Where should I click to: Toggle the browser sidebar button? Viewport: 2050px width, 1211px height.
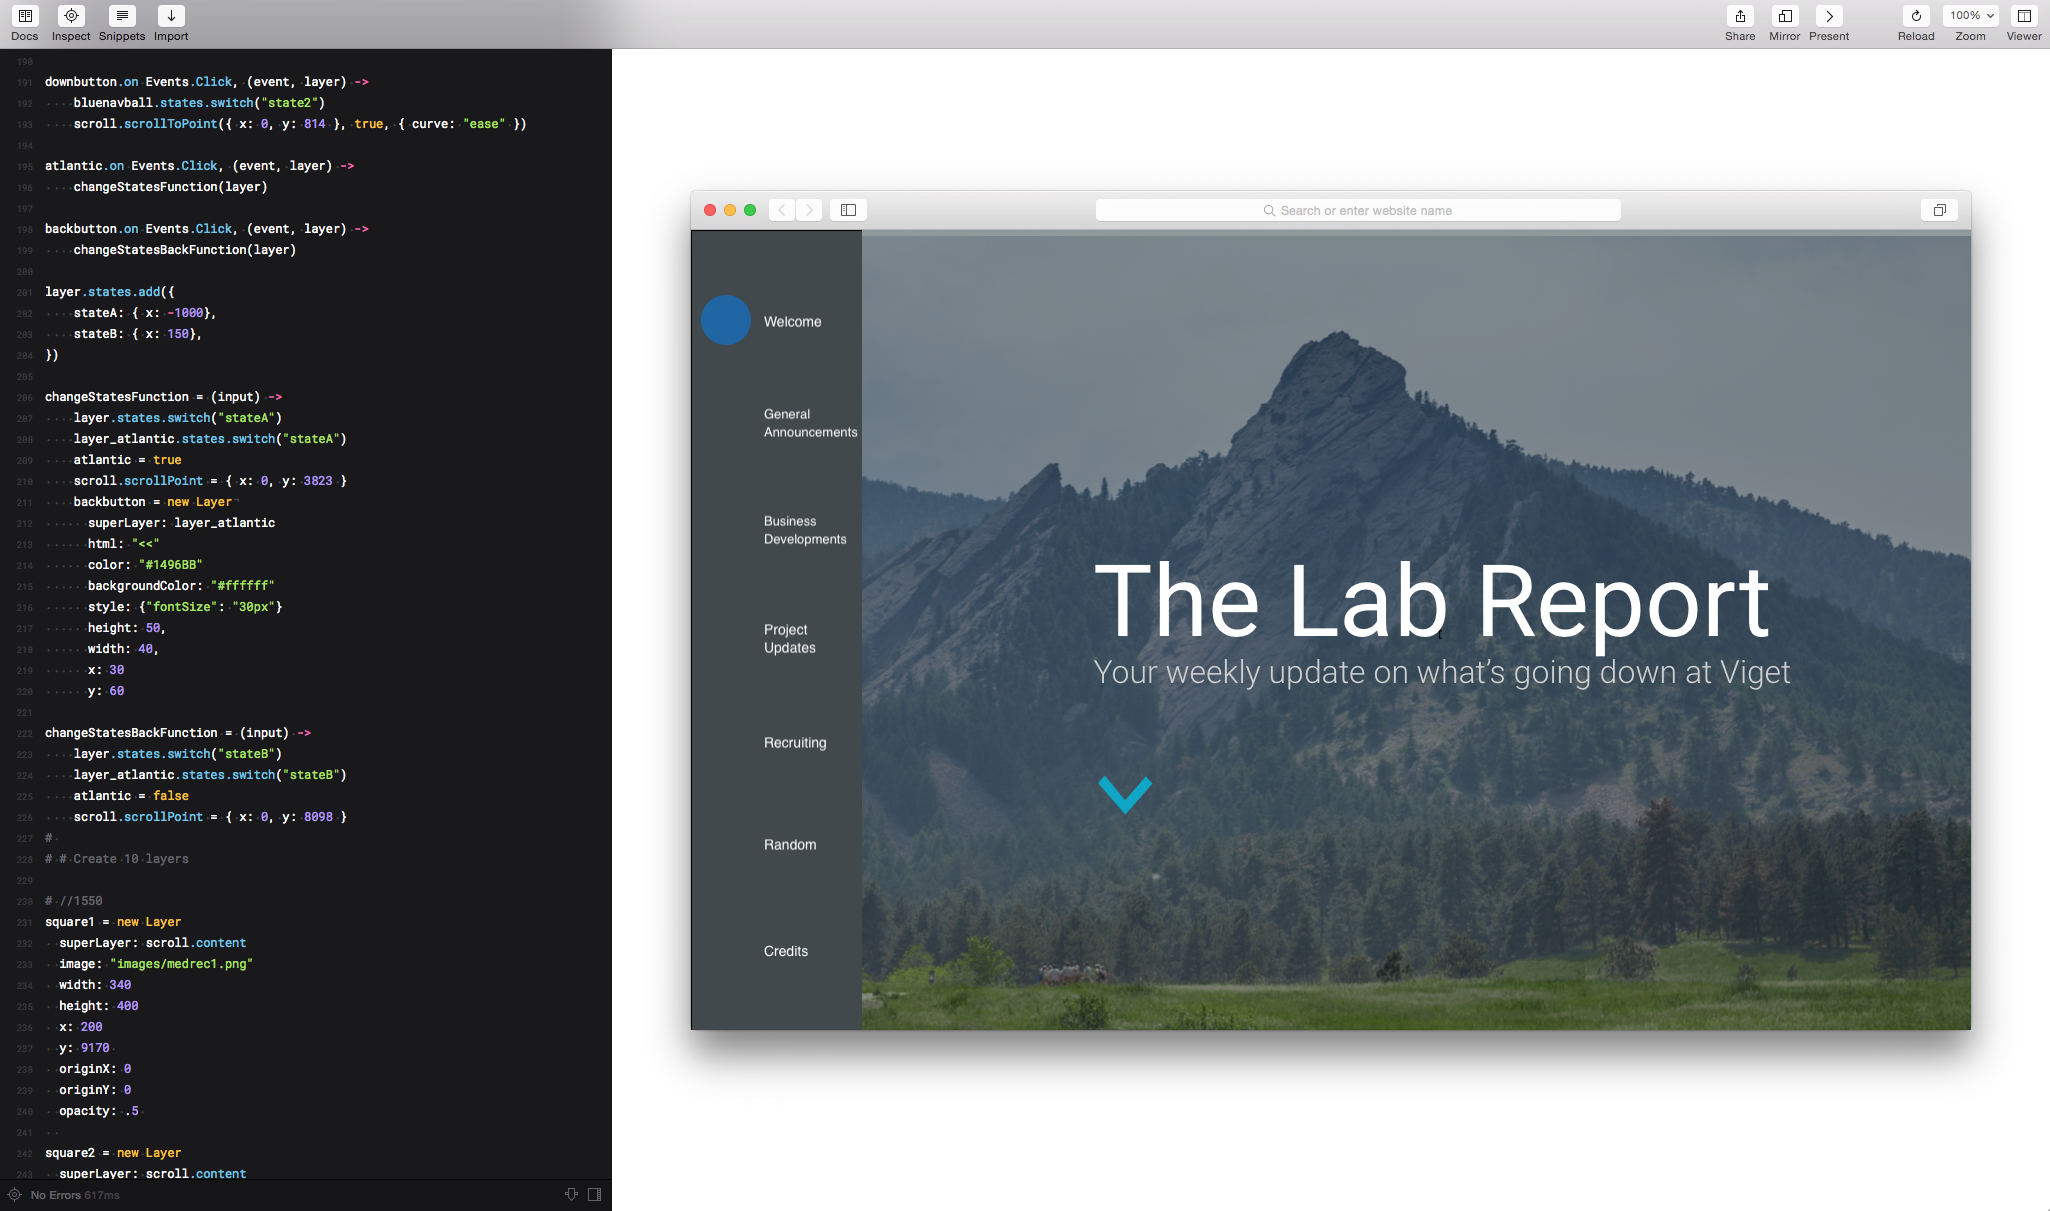(848, 210)
